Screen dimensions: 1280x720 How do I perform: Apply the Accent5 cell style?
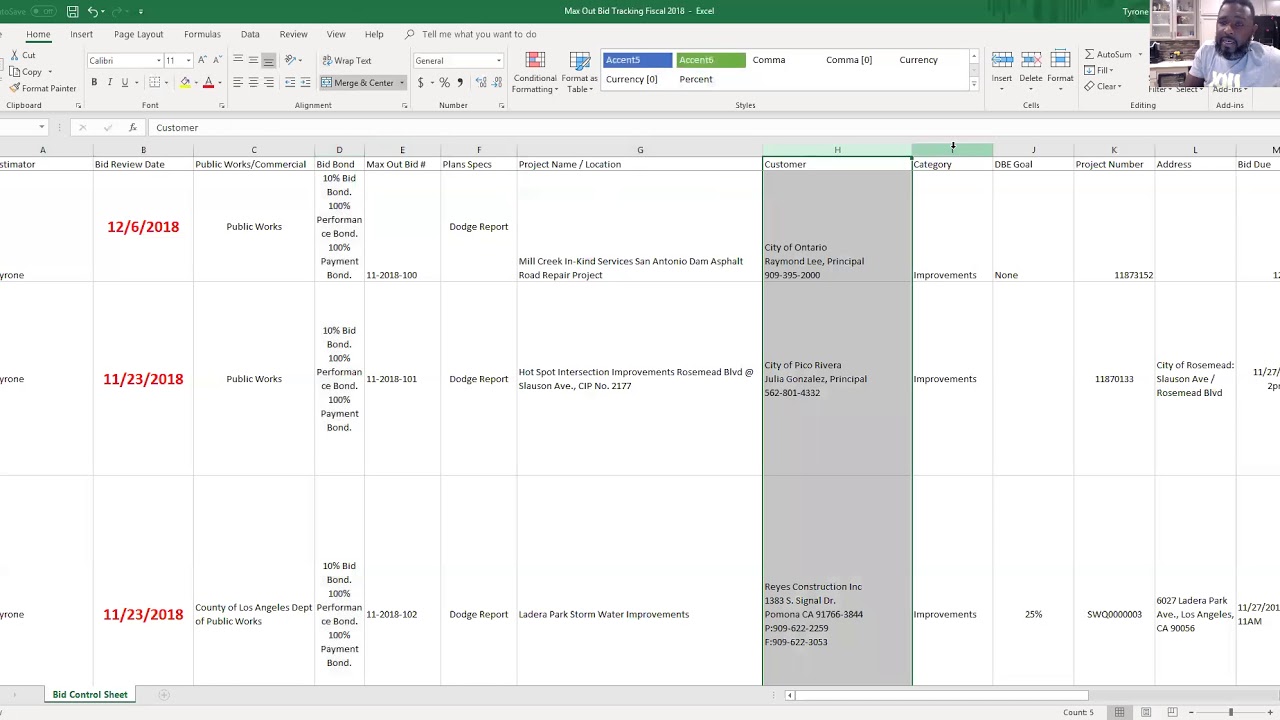638,60
